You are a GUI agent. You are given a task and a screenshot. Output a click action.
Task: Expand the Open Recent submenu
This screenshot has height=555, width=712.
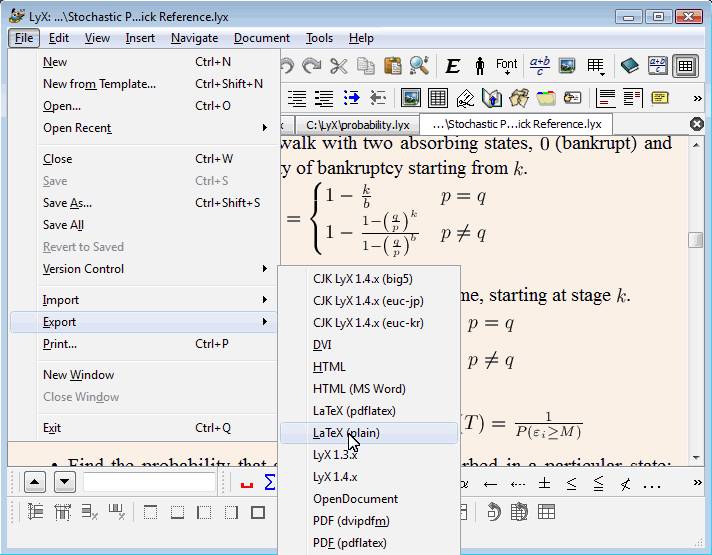click(142, 128)
